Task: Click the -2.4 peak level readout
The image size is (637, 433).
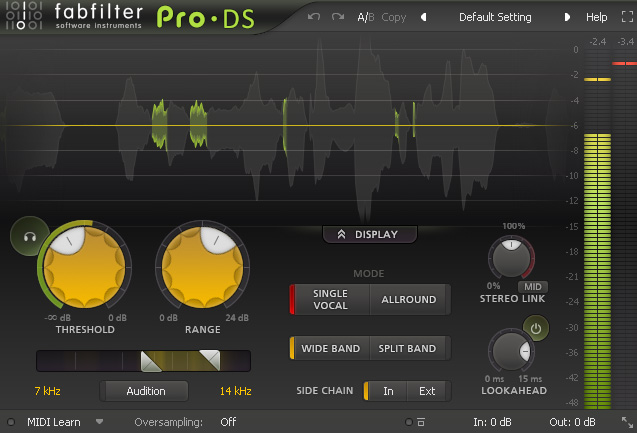Action: (x=598, y=41)
